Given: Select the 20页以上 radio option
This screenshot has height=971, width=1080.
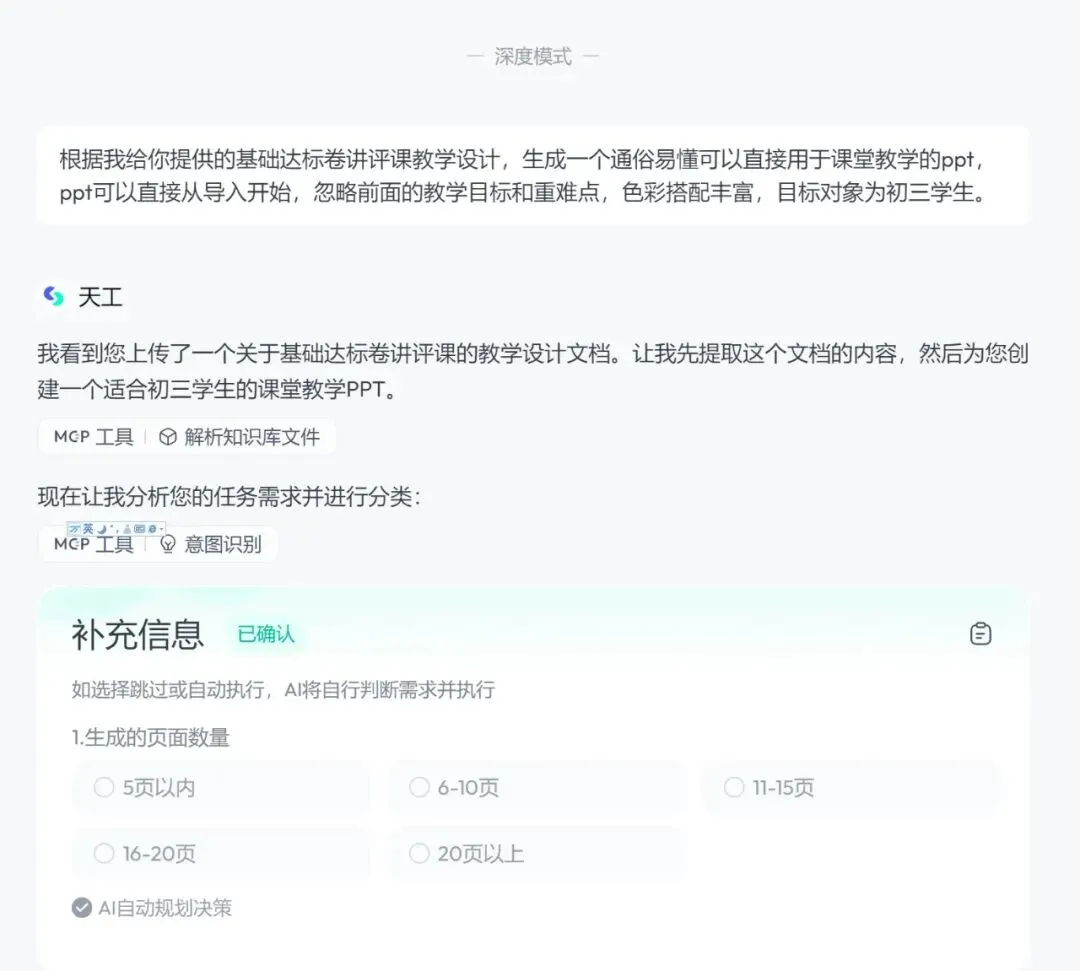Looking at the screenshot, I should click(419, 854).
